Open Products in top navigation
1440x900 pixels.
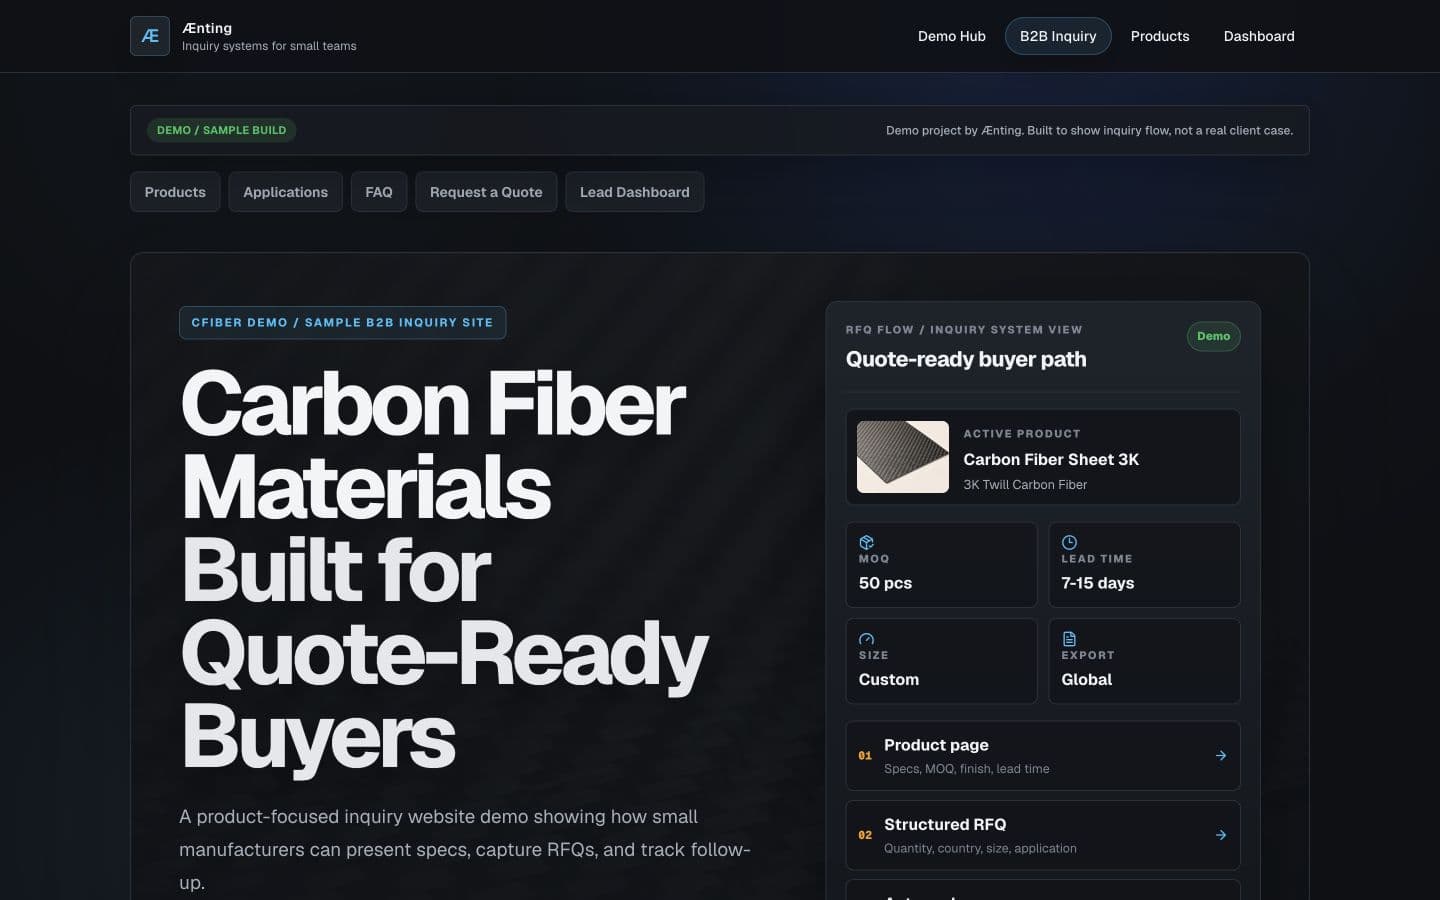[1160, 36]
